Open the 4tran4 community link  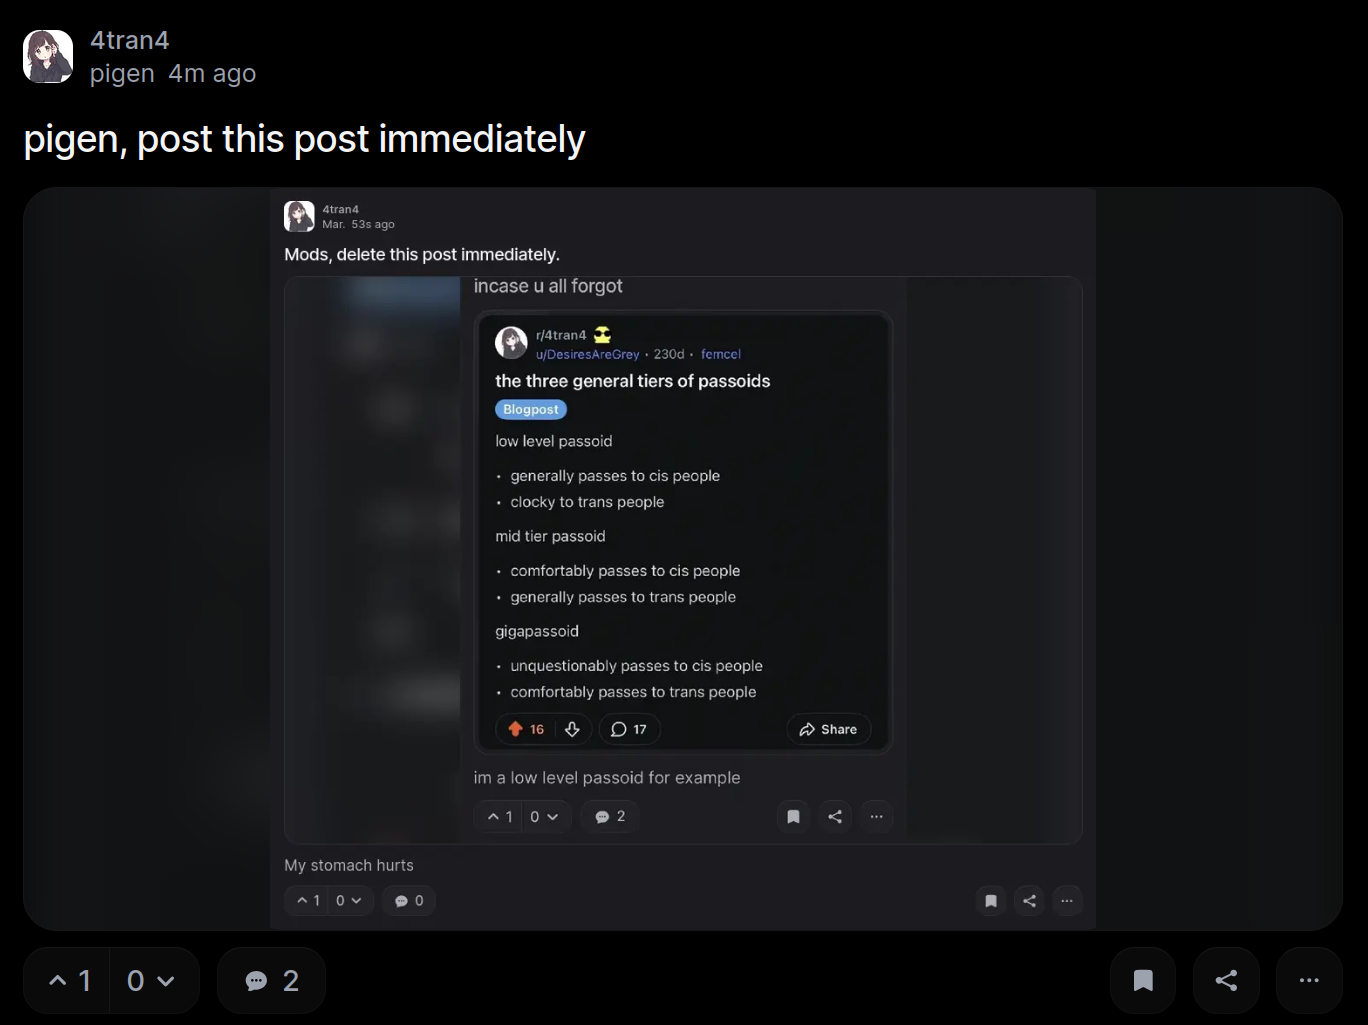pyautogui.click(x=130, y=40)
